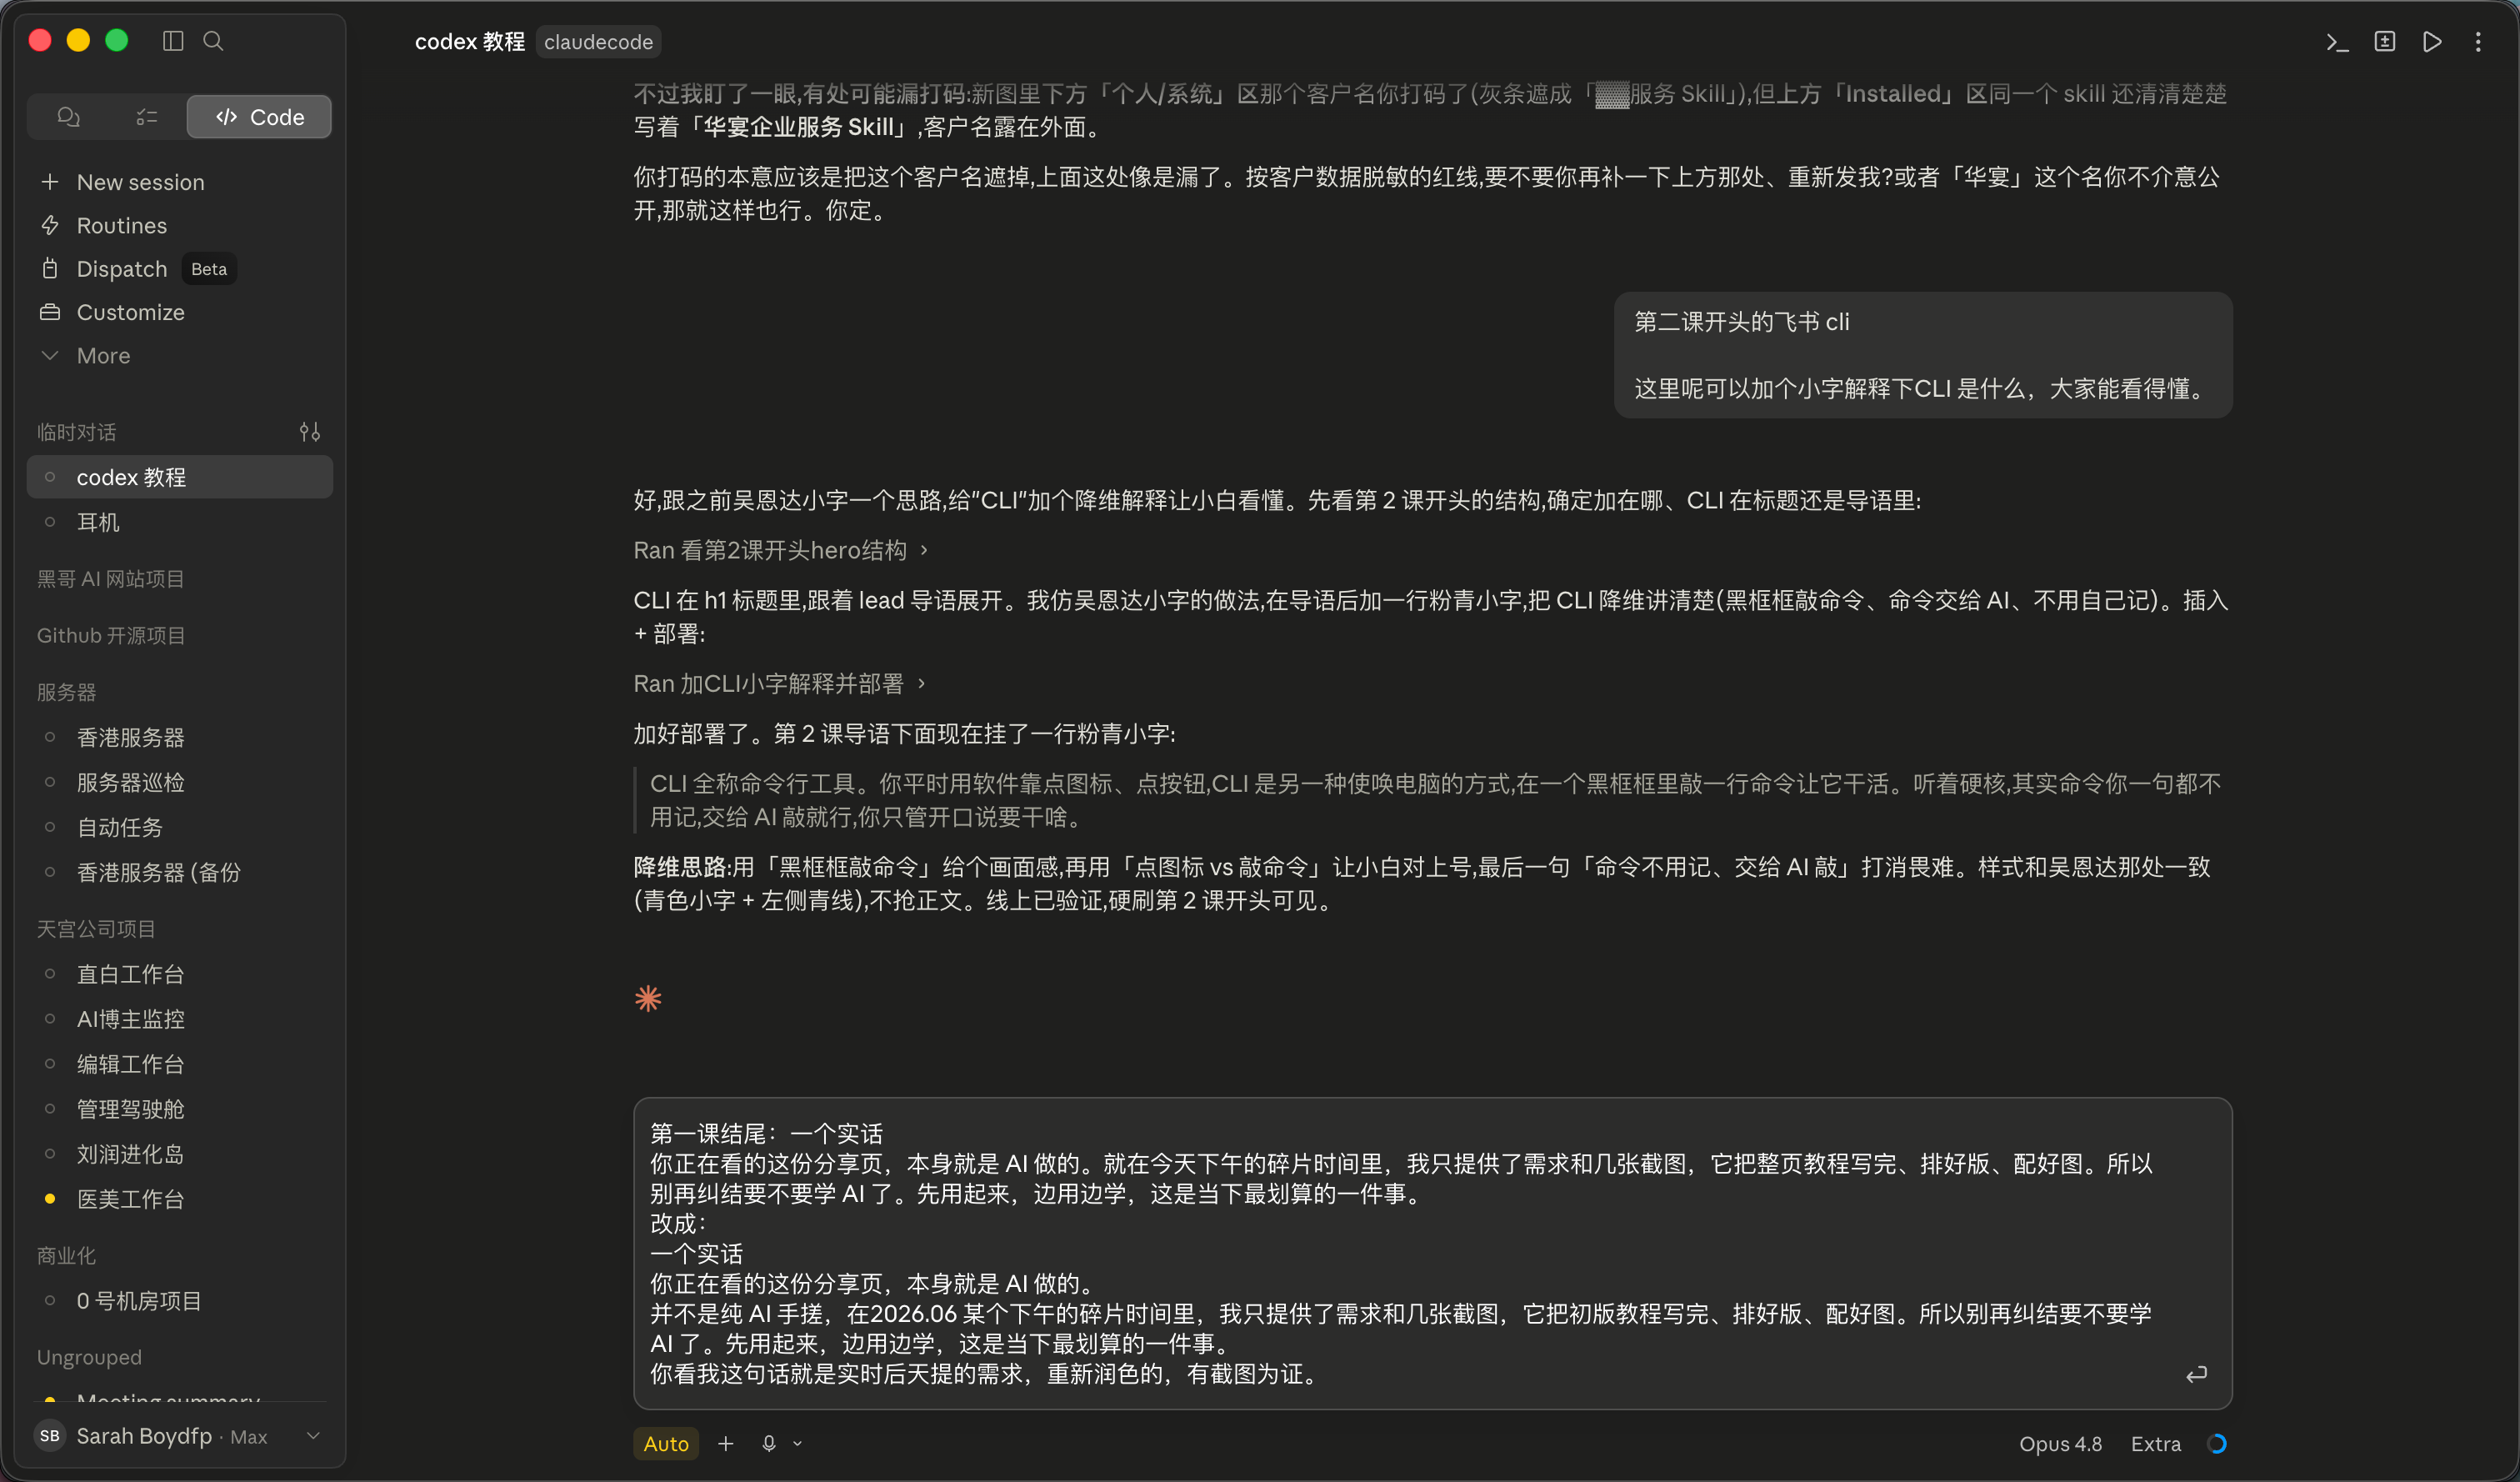The height and width of the screenshot is (1482, 2520).
Task: Click the Extra effort setting
Action: coord(2155,1444)
